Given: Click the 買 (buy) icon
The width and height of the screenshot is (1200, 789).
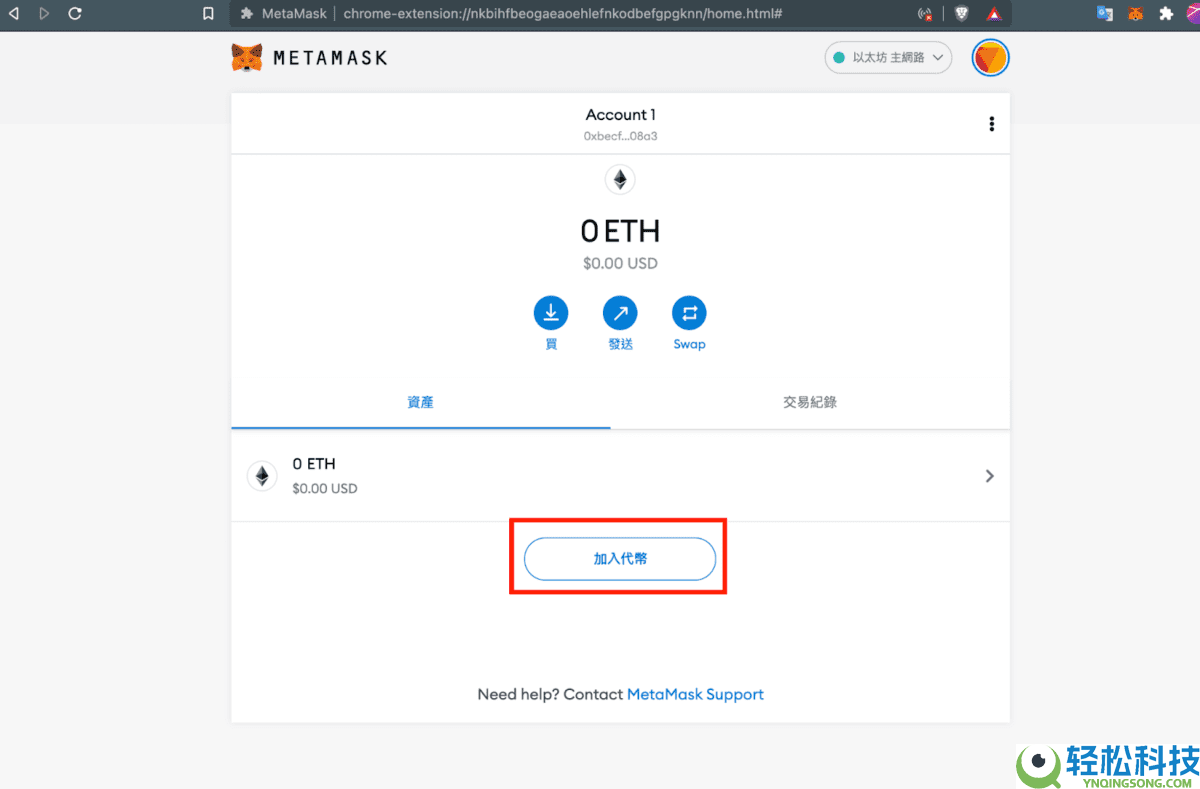Looking at the screenshot, I should 551,312.
